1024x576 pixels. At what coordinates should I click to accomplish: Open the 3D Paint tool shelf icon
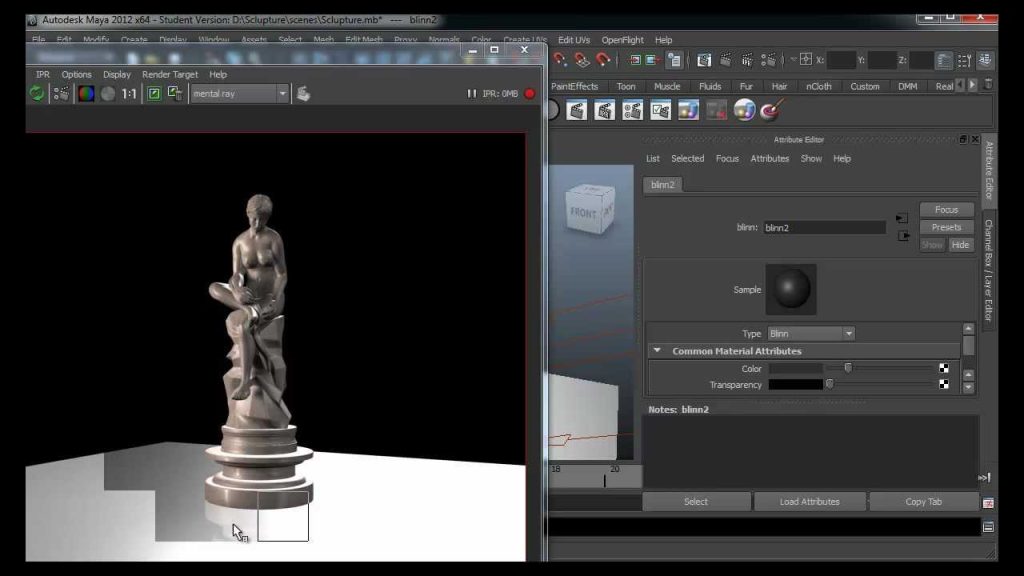point(771,110)
